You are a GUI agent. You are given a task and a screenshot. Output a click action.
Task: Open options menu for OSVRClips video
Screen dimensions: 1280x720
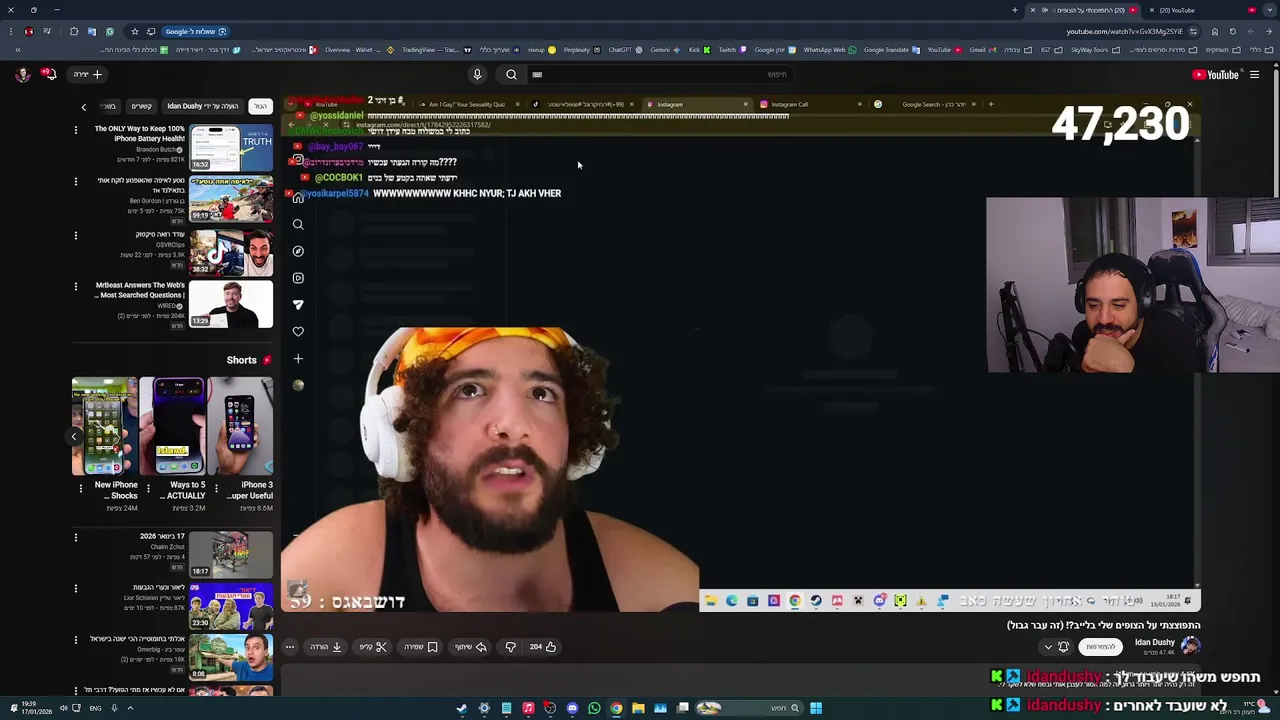coord(75,234)
